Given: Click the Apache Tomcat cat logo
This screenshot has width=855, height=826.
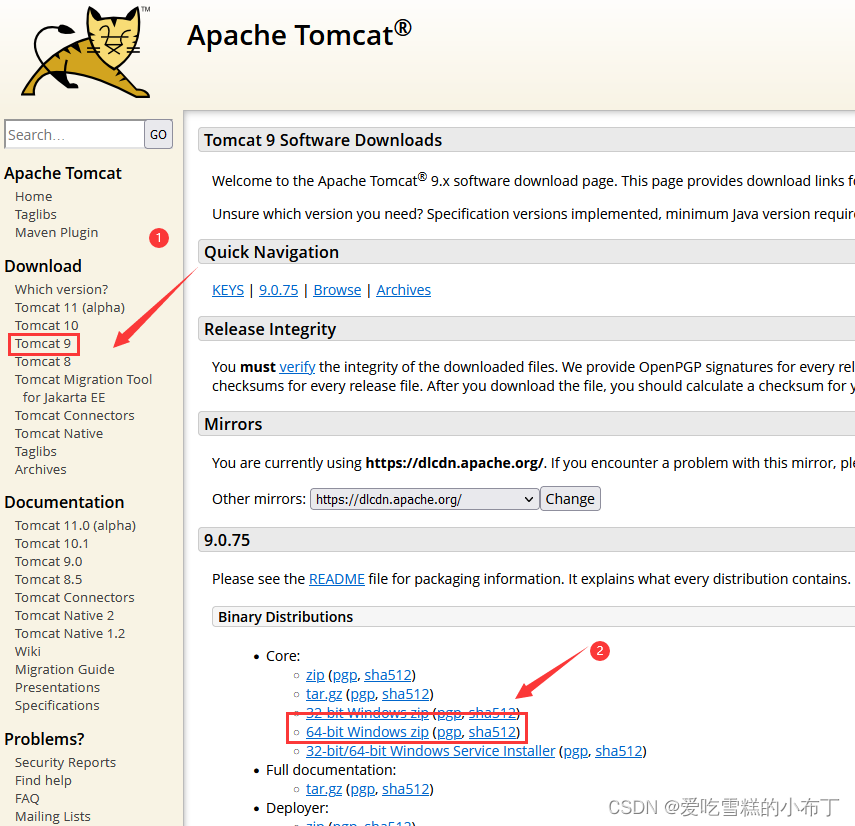Looking at the screenshot, I should pyautogui.click(x=86, y=52).
